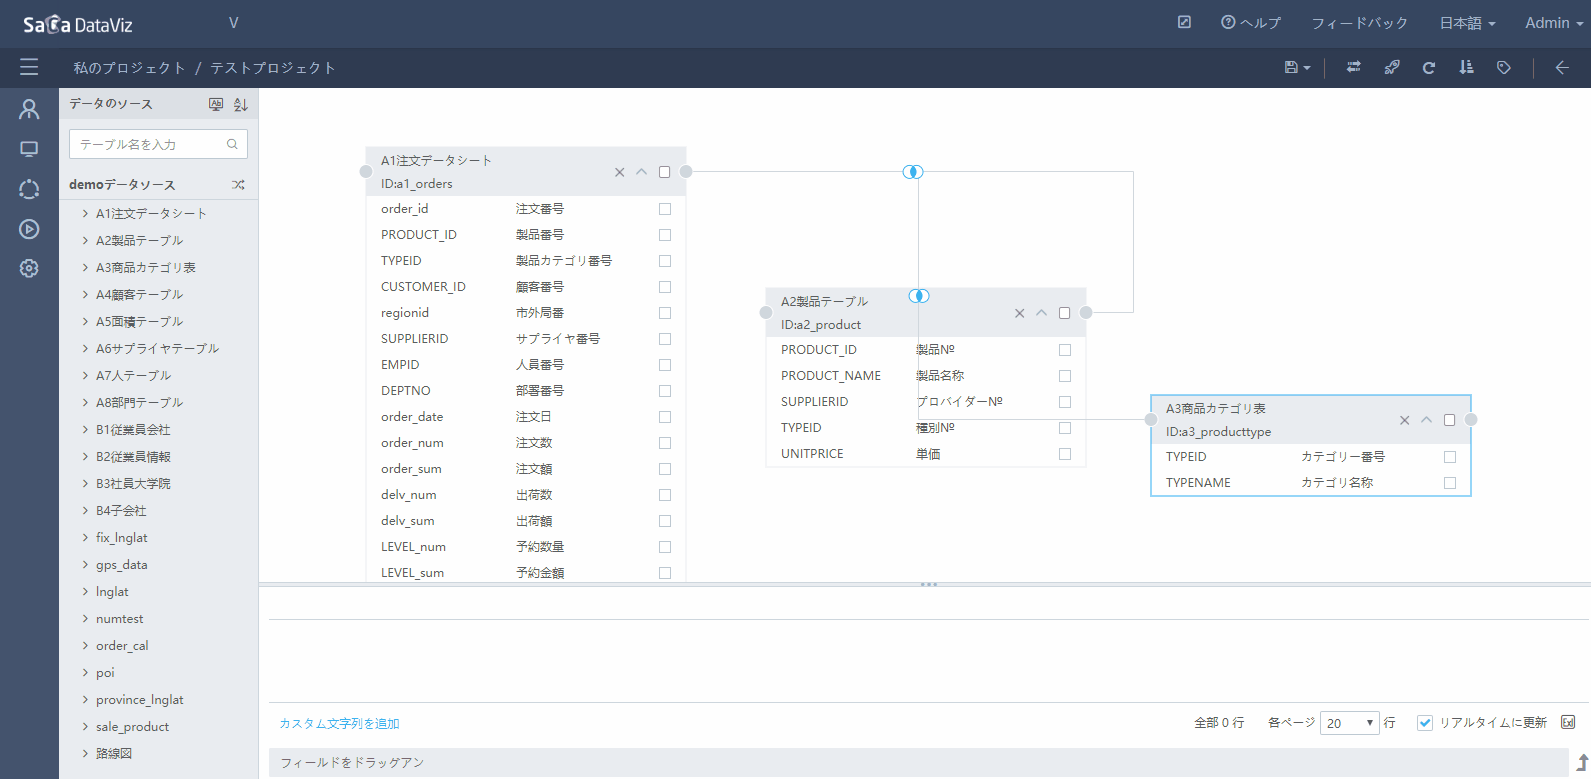Click the Excel export icon at bottom right
Screen dimensions: 1591x779
pyautogui.click(x=1568, y=722)
